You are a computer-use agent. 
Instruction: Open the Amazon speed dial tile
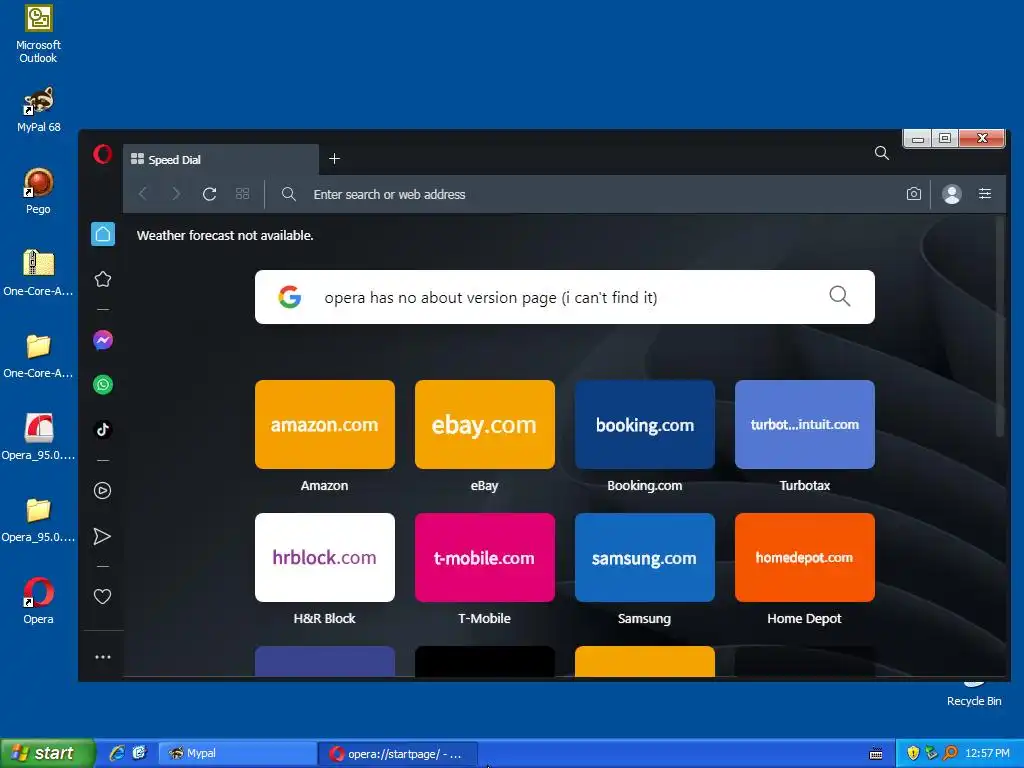[325, 424]
